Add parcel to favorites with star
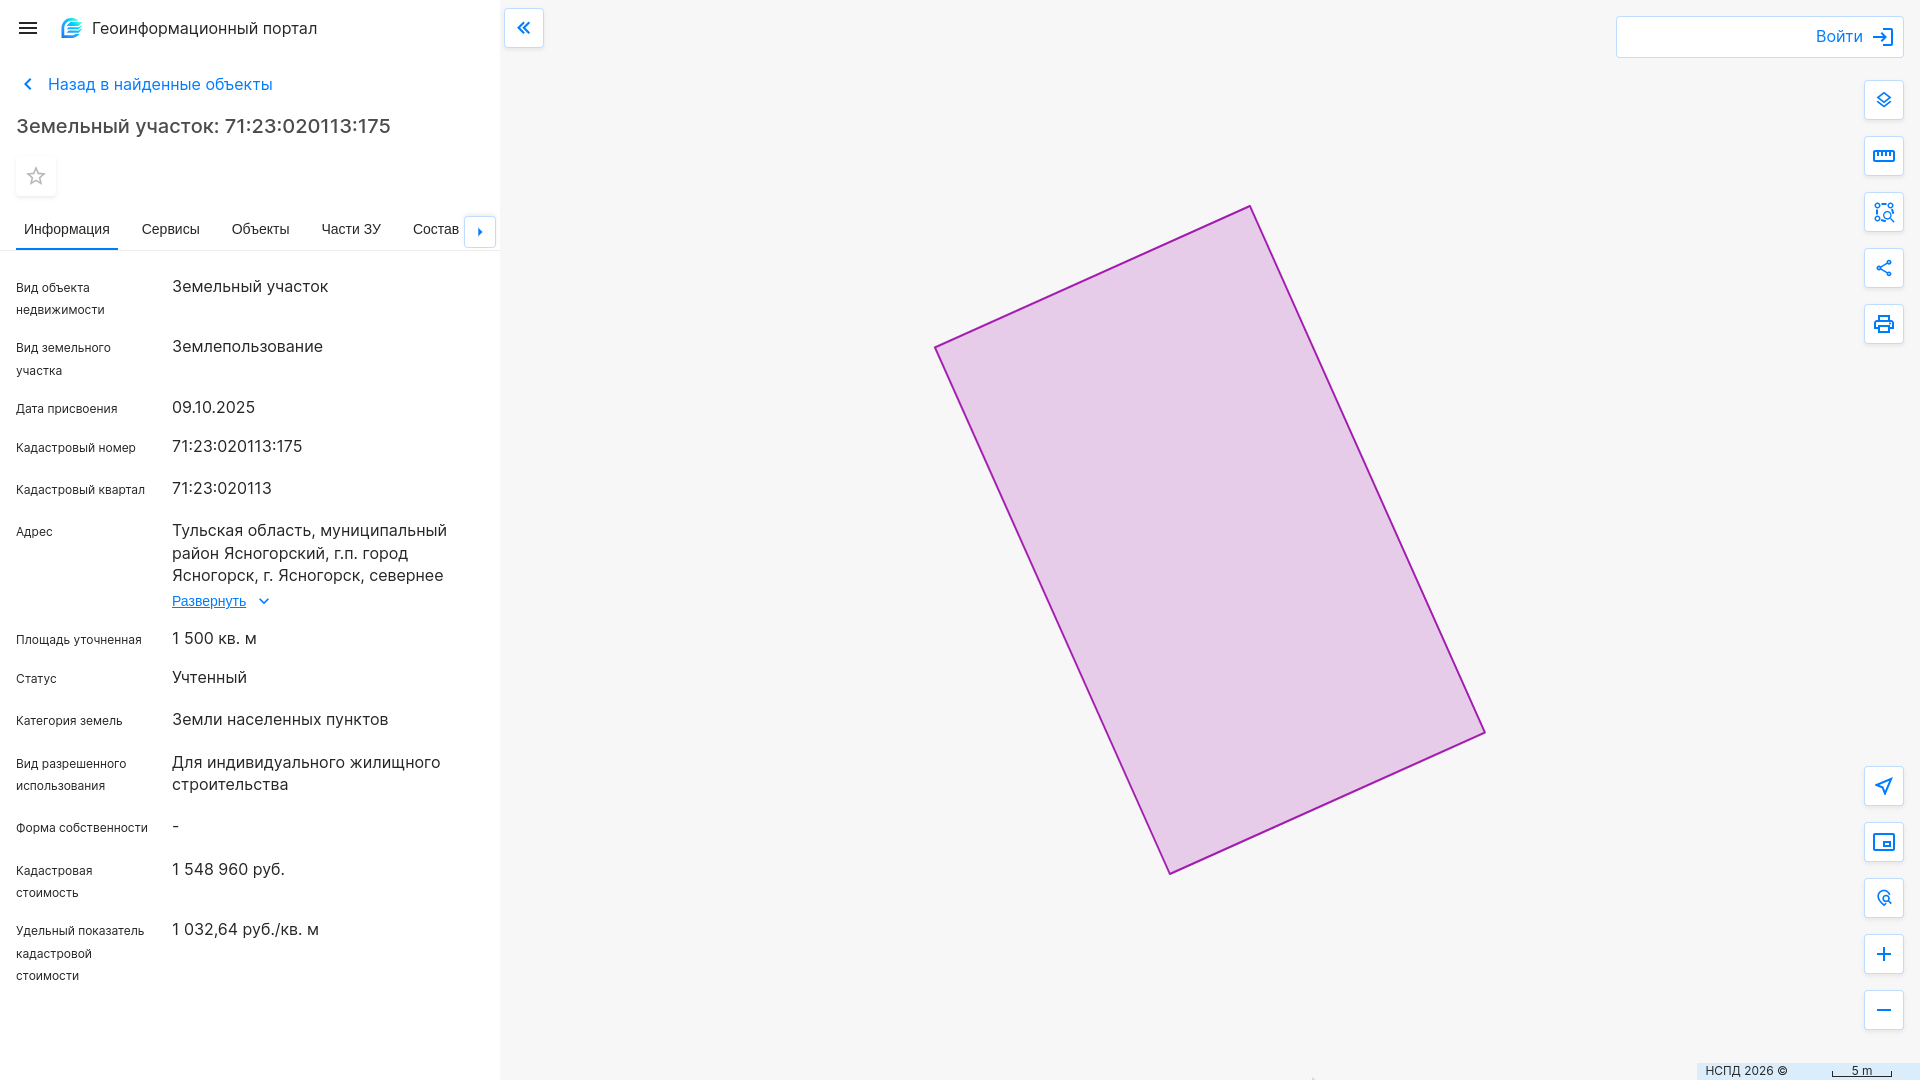Image resolution: width=1920 pixels, height=1080 pixels. (x=36, y=176)
